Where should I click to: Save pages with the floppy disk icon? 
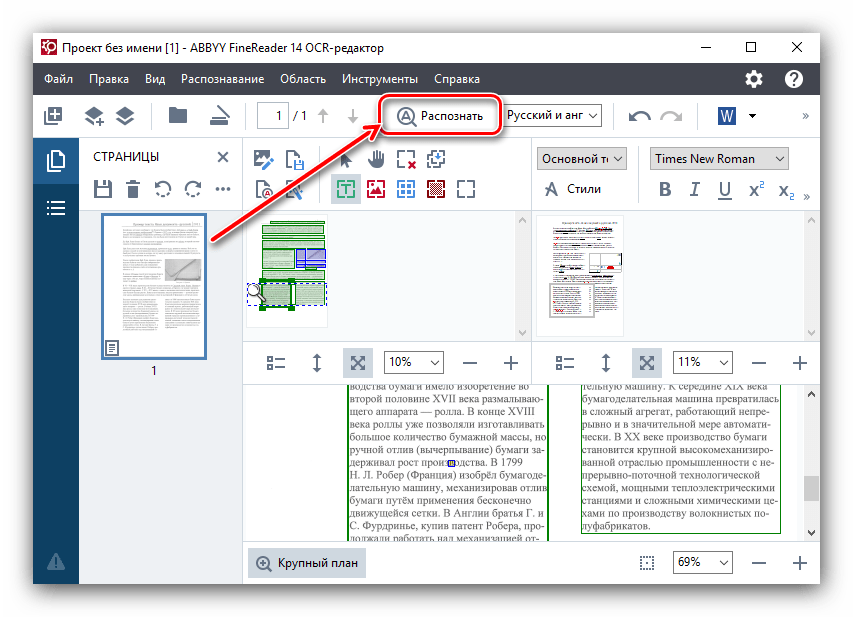pos(103,189)
